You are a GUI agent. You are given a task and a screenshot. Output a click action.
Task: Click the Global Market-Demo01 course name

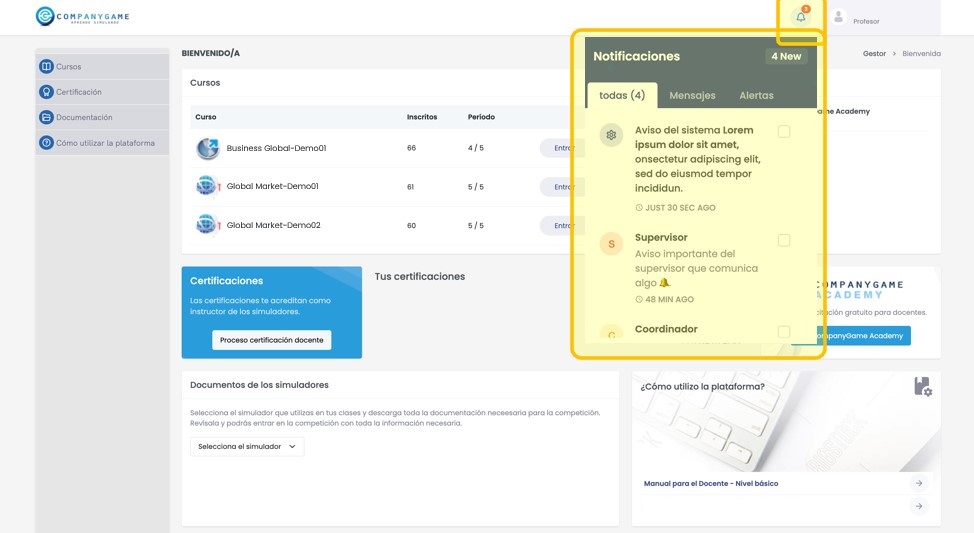coord(273,186)
